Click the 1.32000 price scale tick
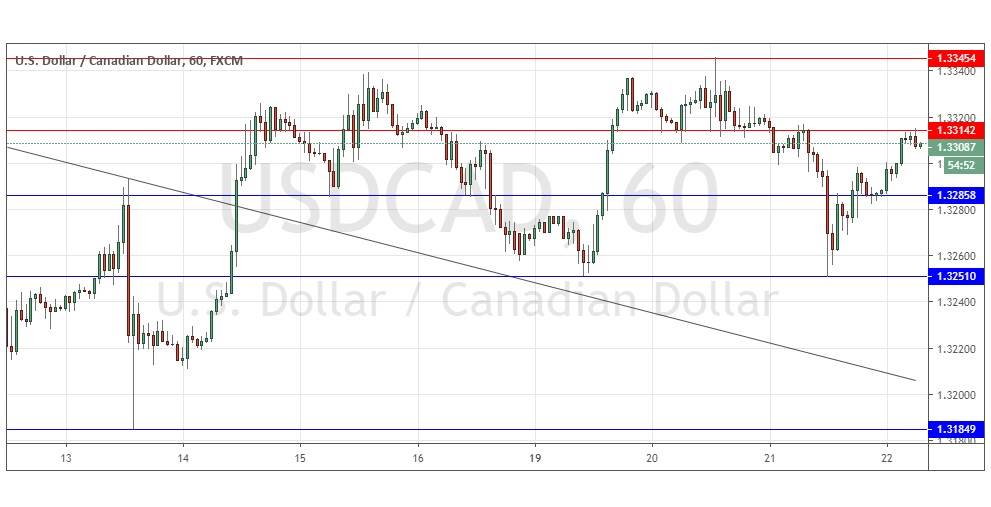The height and width of the screenshot is (507, 991). [954, 395]
